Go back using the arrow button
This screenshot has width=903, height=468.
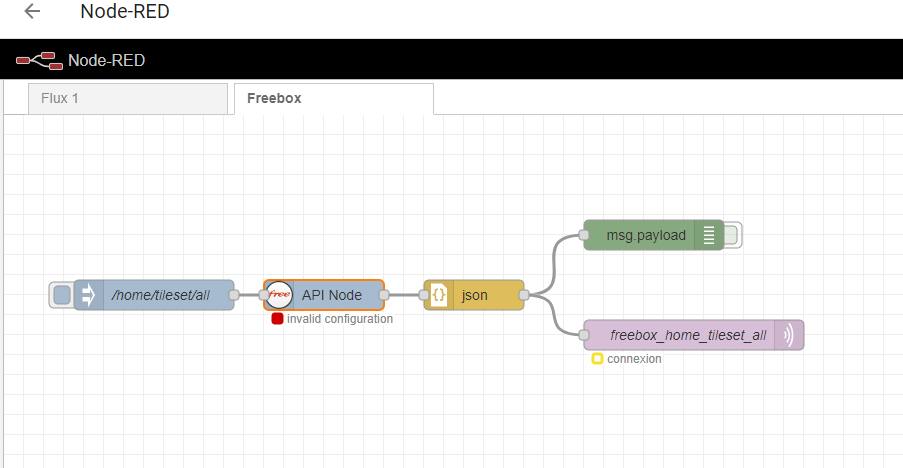pyautogui.click(x=32, y=11)
